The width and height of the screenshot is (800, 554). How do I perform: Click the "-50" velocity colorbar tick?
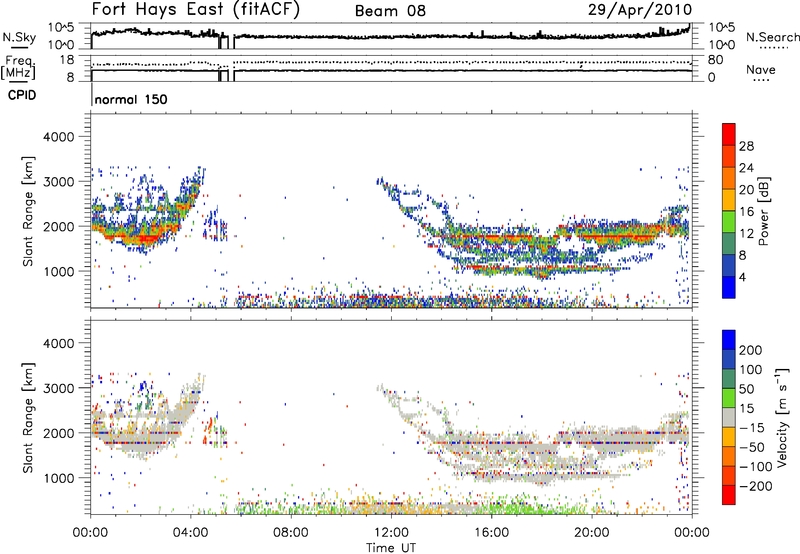[x=753, y=447]
